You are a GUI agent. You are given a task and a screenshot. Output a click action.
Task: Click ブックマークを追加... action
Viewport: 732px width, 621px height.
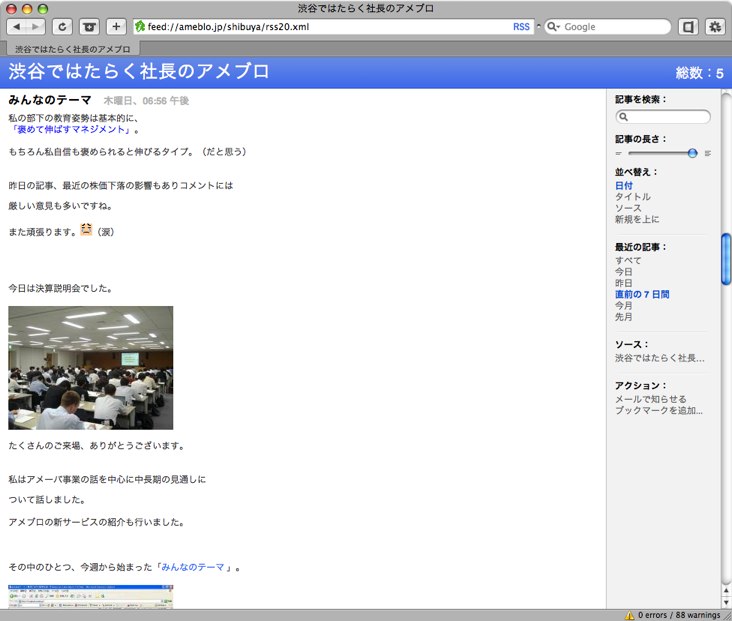(659, 410)
